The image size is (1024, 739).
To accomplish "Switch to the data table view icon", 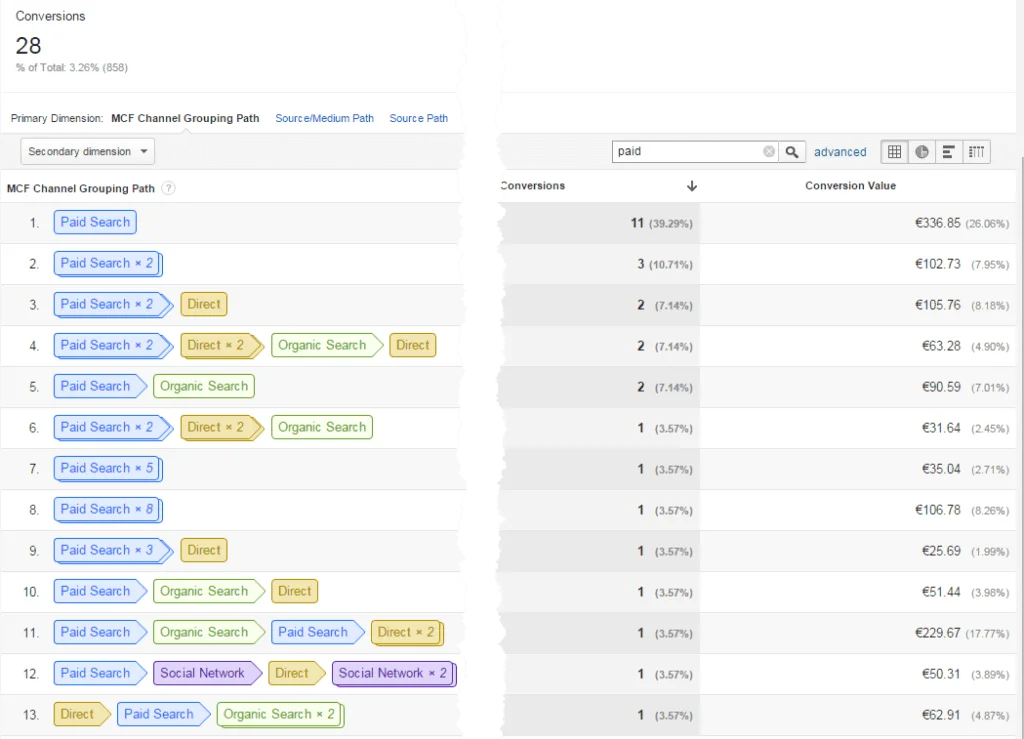I will pos(894,151).
